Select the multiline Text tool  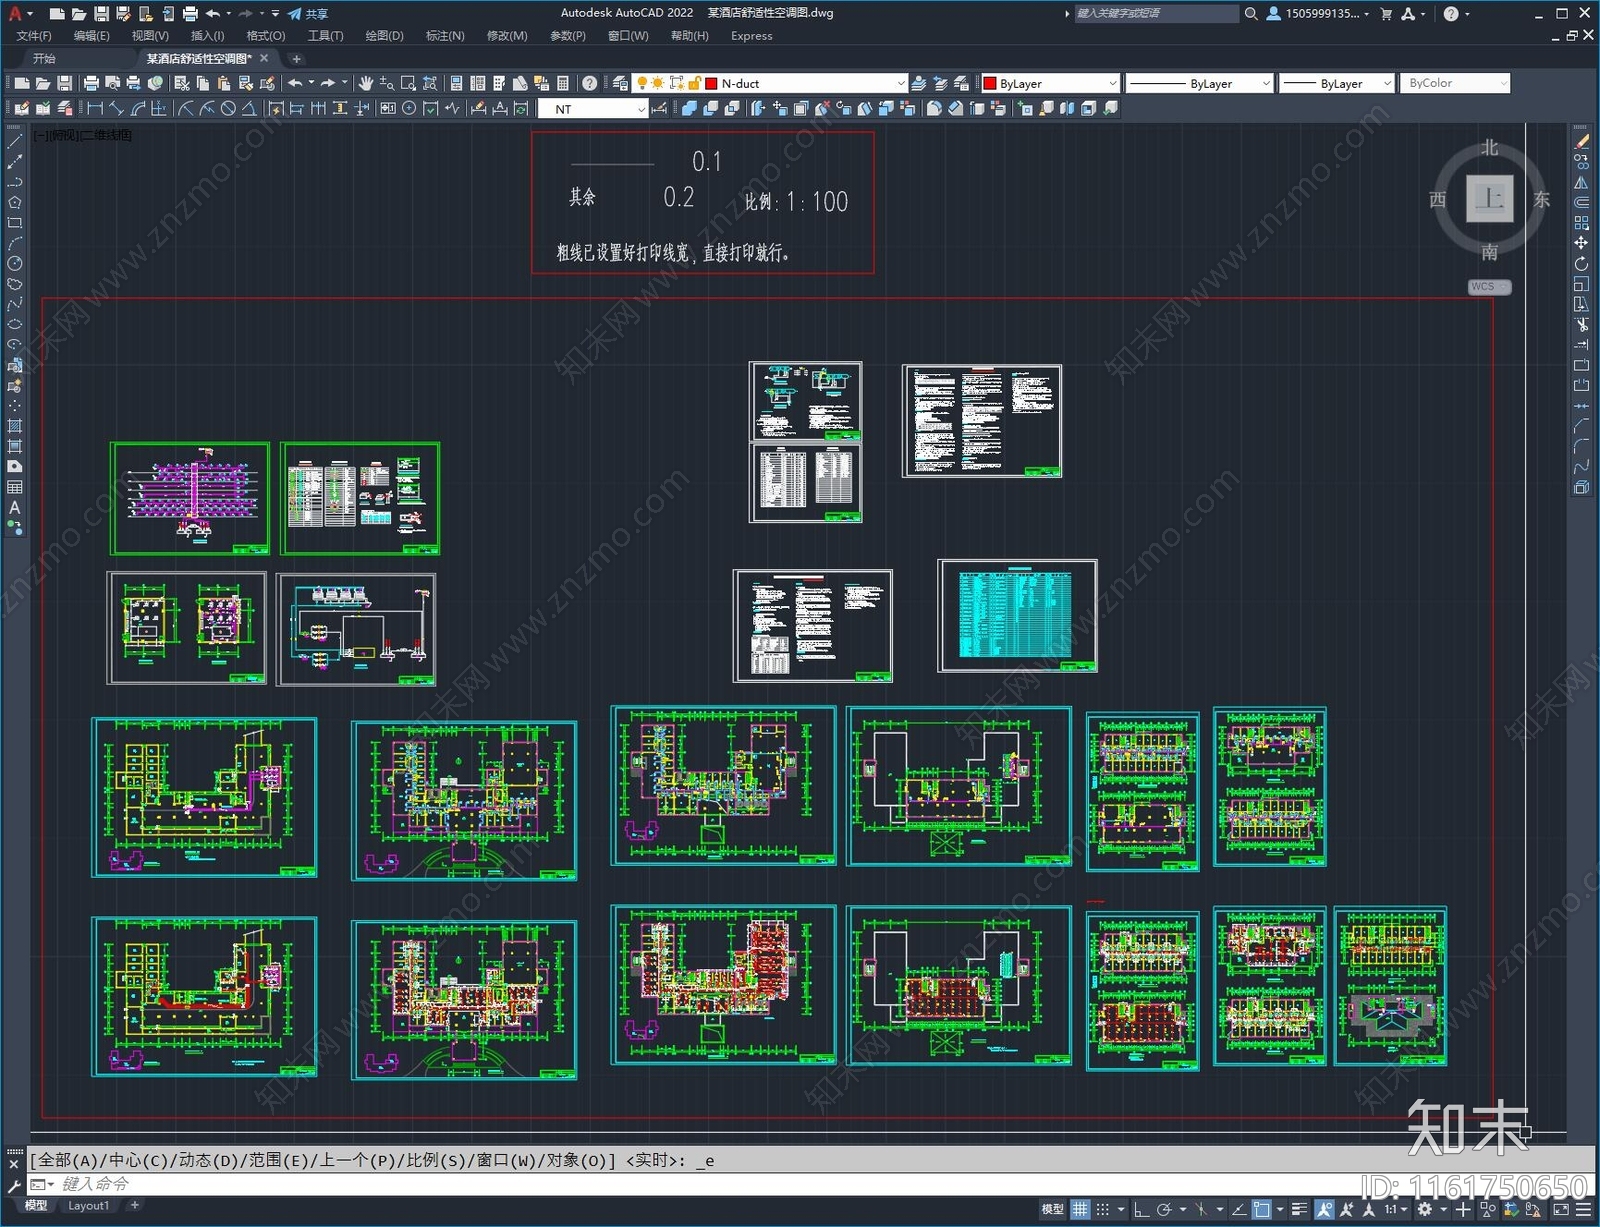[14, 508]
